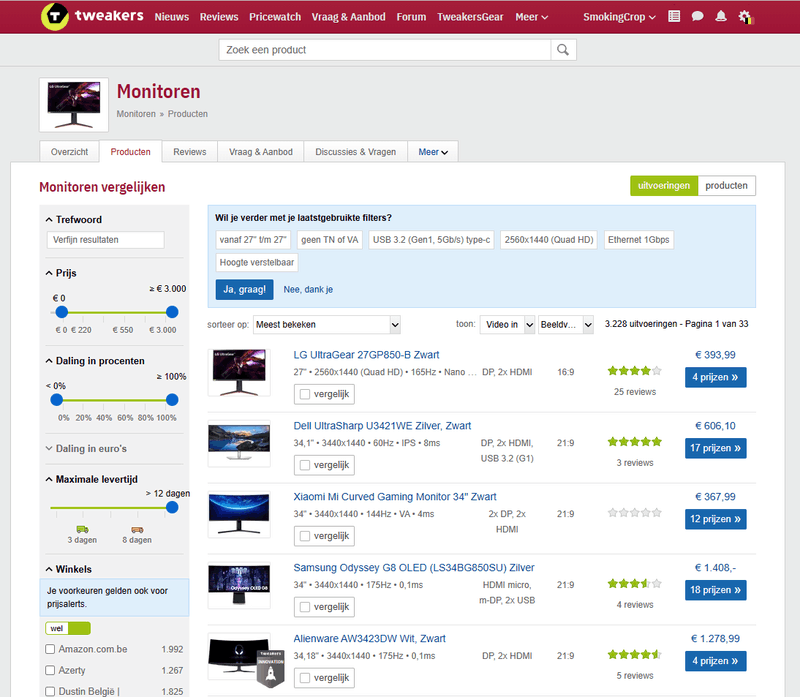Click the 'Ja, graag!' button

[244, 289]
